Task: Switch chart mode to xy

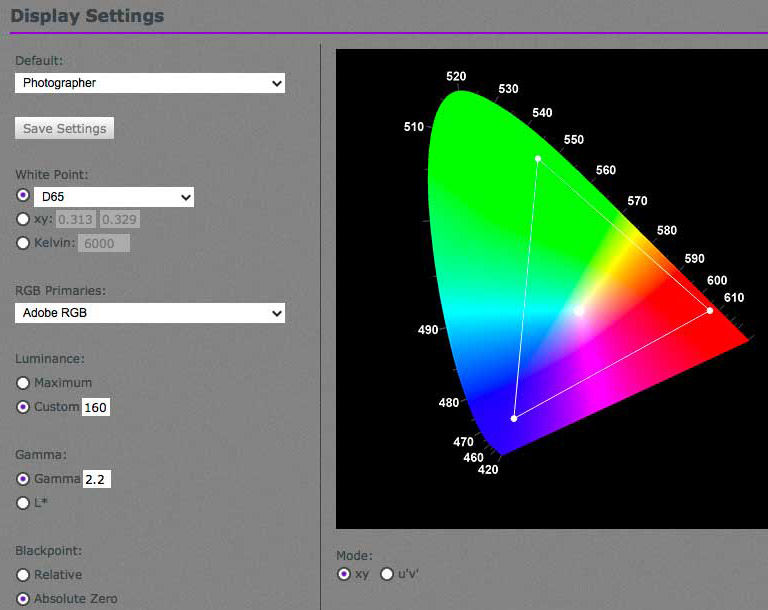Action: [344, 574]
